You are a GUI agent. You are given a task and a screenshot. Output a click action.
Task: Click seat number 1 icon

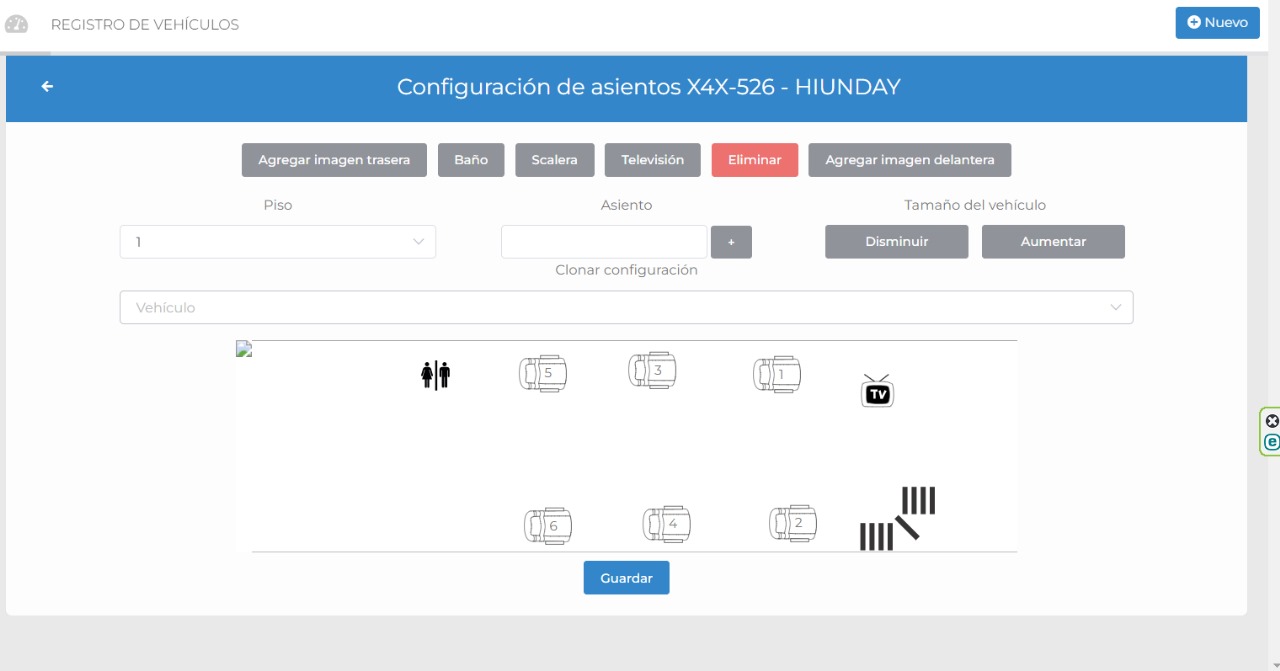777,374
